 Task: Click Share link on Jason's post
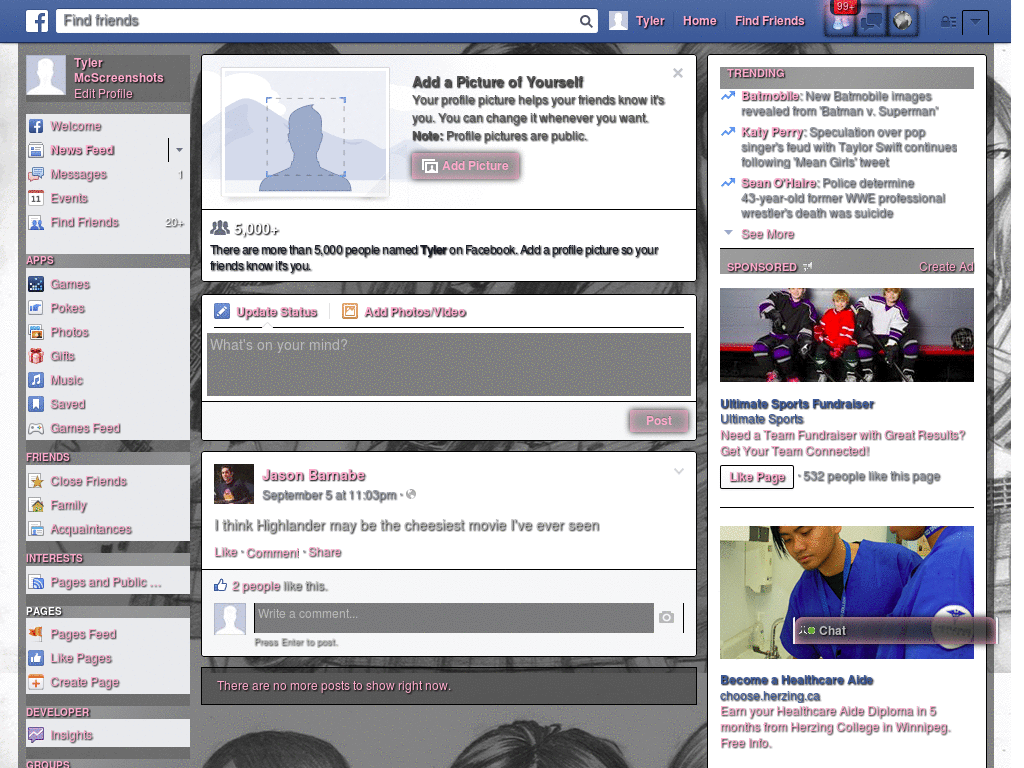pos(325,552)
